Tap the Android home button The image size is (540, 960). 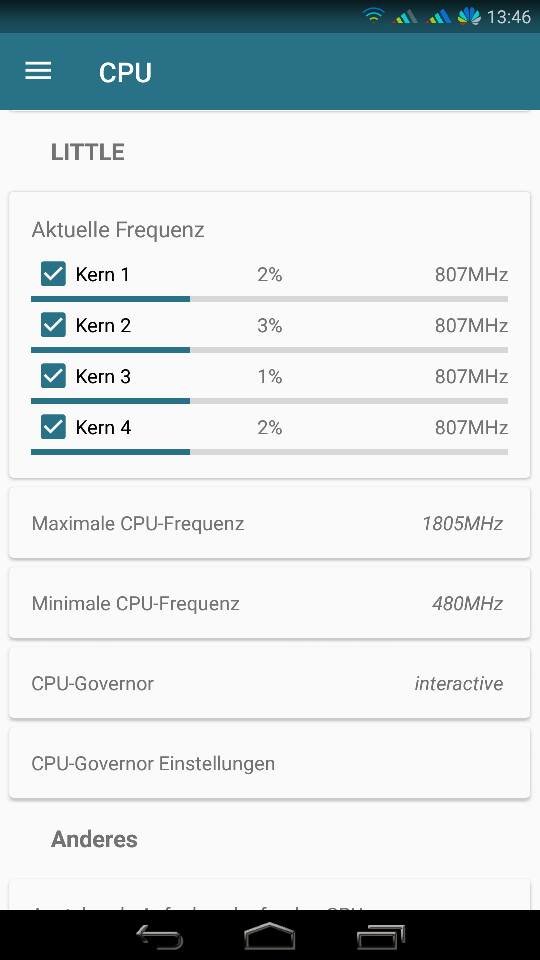pos(269,937)
